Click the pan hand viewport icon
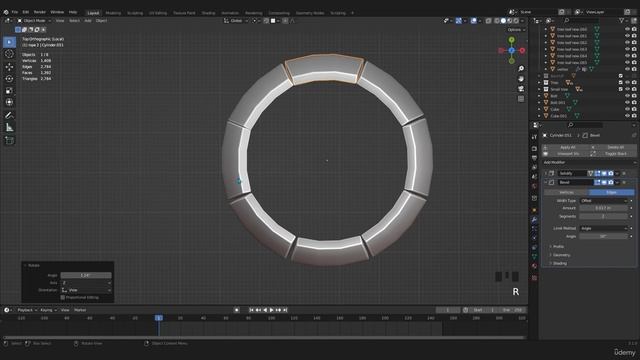This screenshot has width=640, height=360. tap(521, 78)
